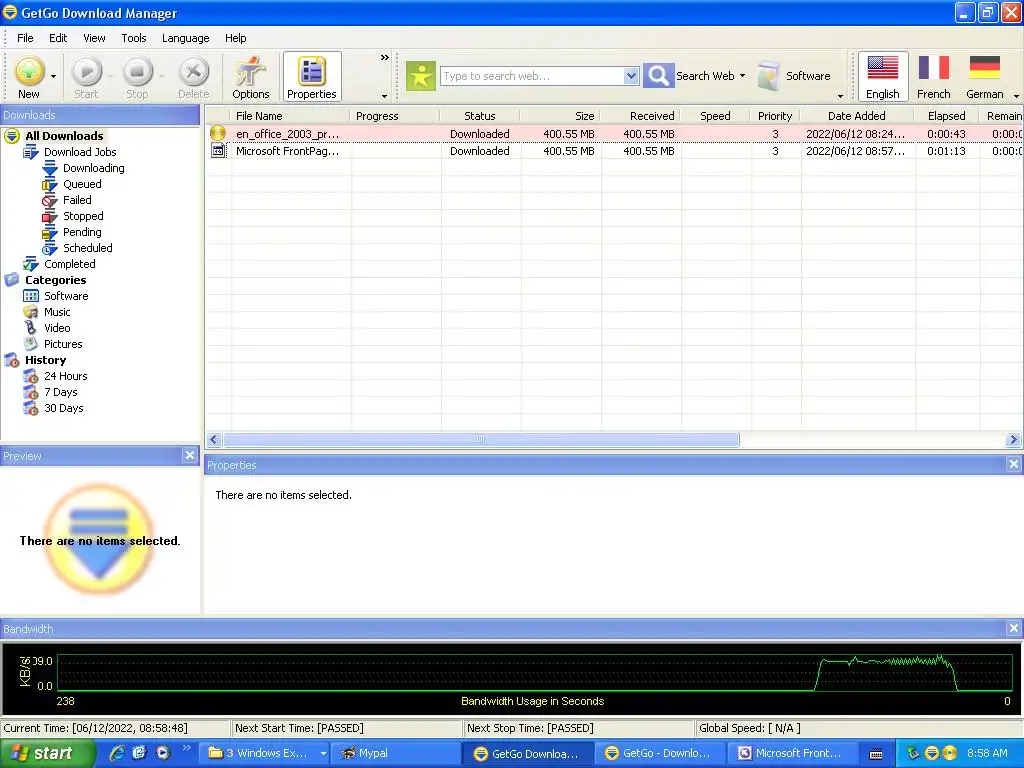Click the Stopped filter icon
Image resolution: width=1024 pixels, height=768 pixels.
pos(50,216)
